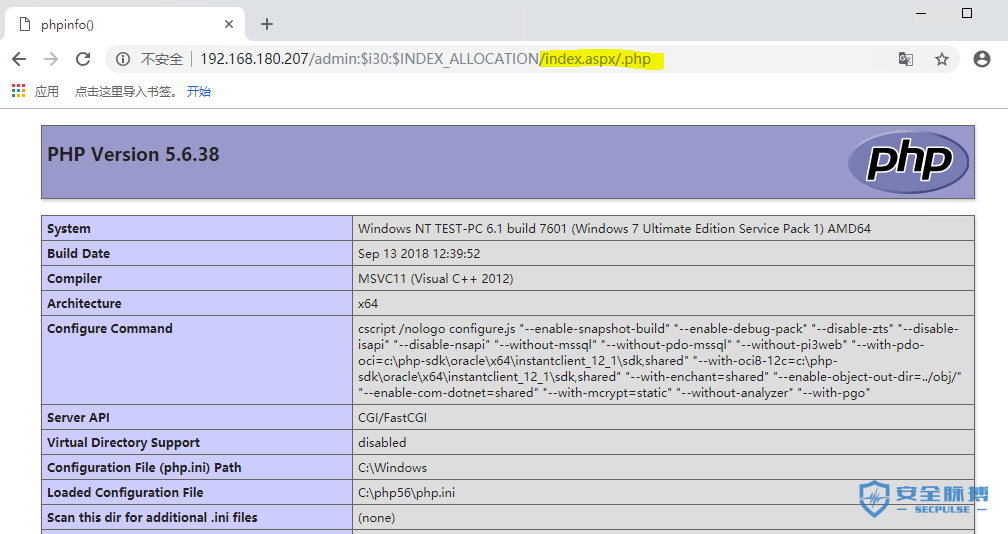This screenshot has height=534, width=1008.
Task: Click the Architecture row label
Action: pyautogui.click(x=84, y=303)
